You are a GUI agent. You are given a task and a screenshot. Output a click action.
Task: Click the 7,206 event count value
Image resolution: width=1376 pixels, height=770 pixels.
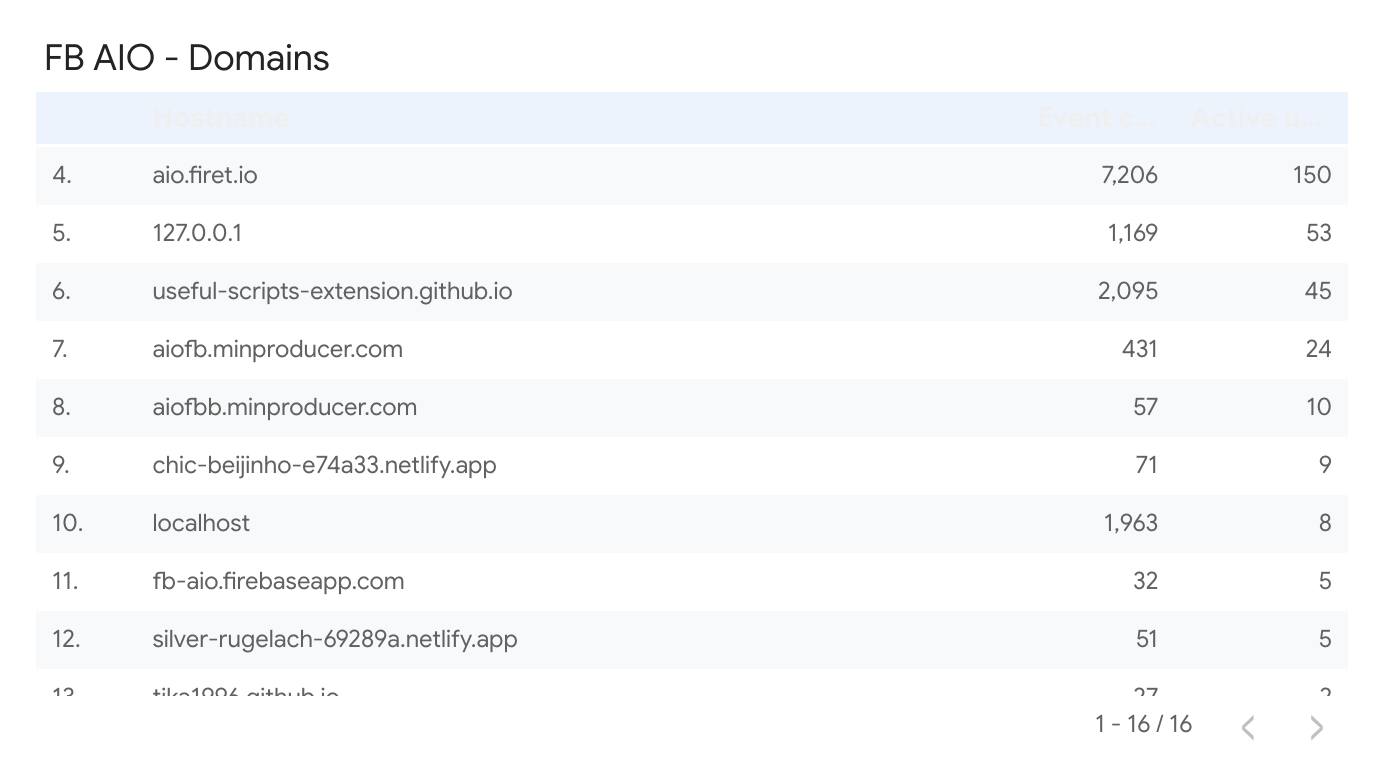(1129, 175)
